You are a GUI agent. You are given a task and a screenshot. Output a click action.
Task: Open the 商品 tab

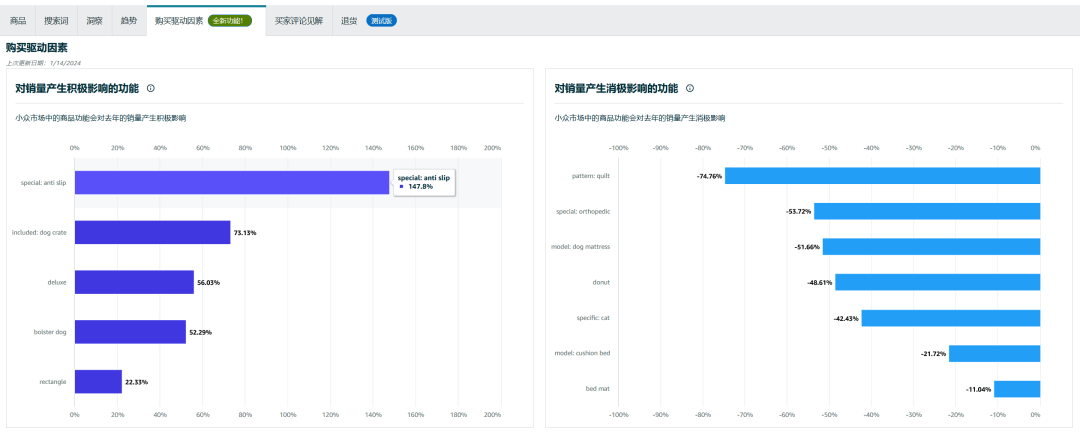pyautogui.click(x=18, y=20)
